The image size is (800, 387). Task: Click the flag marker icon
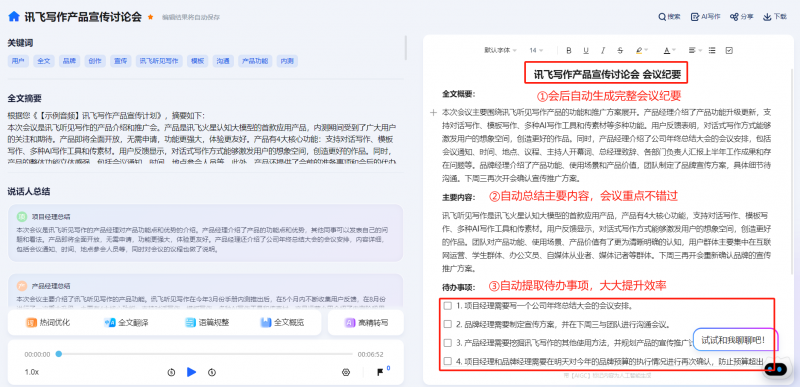380,372
